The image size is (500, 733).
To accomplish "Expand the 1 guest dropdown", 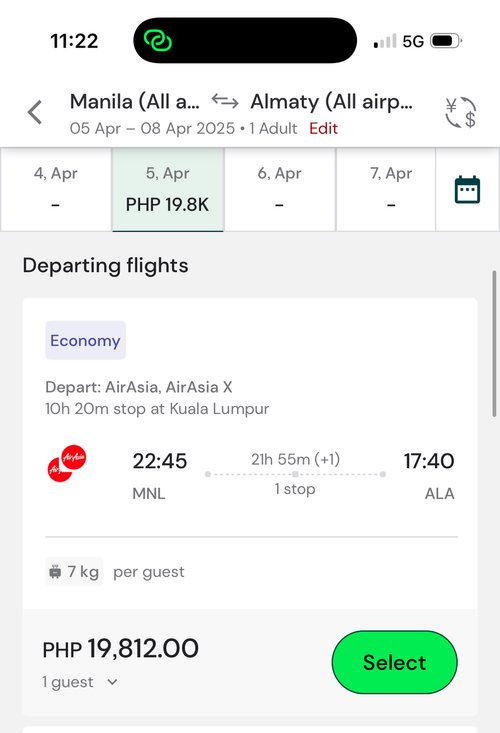I will 79,682.
